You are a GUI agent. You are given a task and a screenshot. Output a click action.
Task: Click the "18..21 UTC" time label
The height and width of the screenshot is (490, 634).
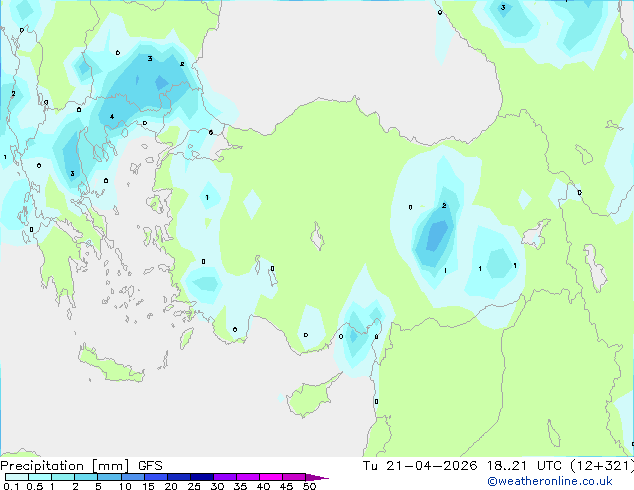coord(524,466)
